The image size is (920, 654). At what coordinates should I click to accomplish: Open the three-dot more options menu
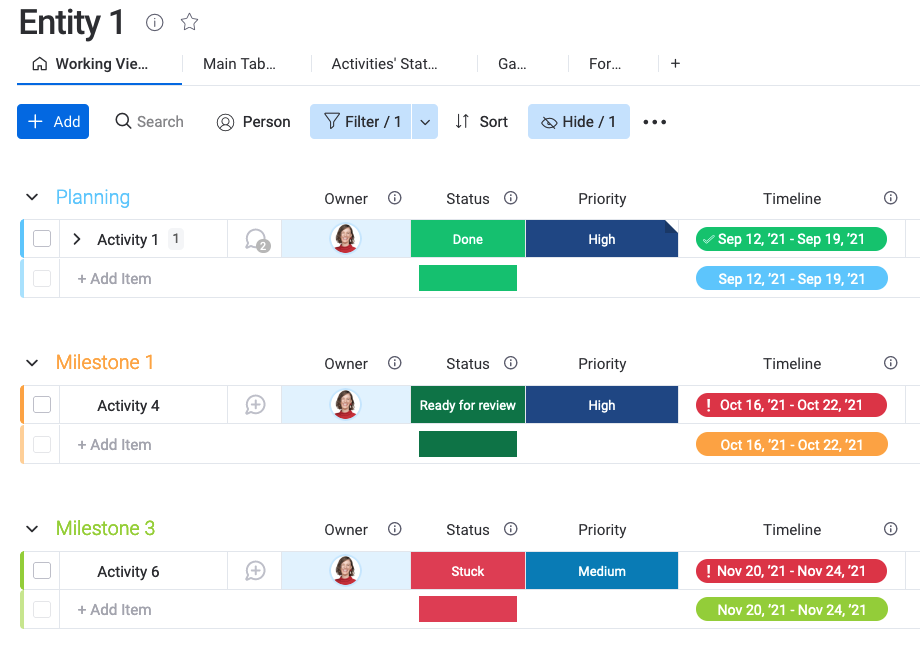654,122
